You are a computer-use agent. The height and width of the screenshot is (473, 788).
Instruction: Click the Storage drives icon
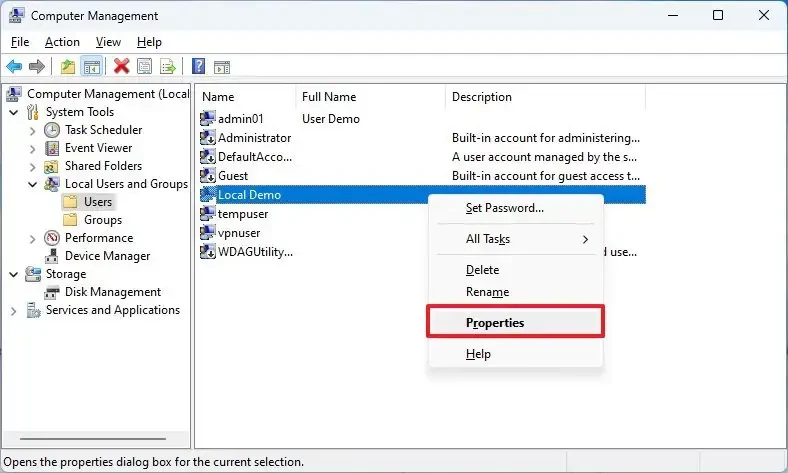33,274
